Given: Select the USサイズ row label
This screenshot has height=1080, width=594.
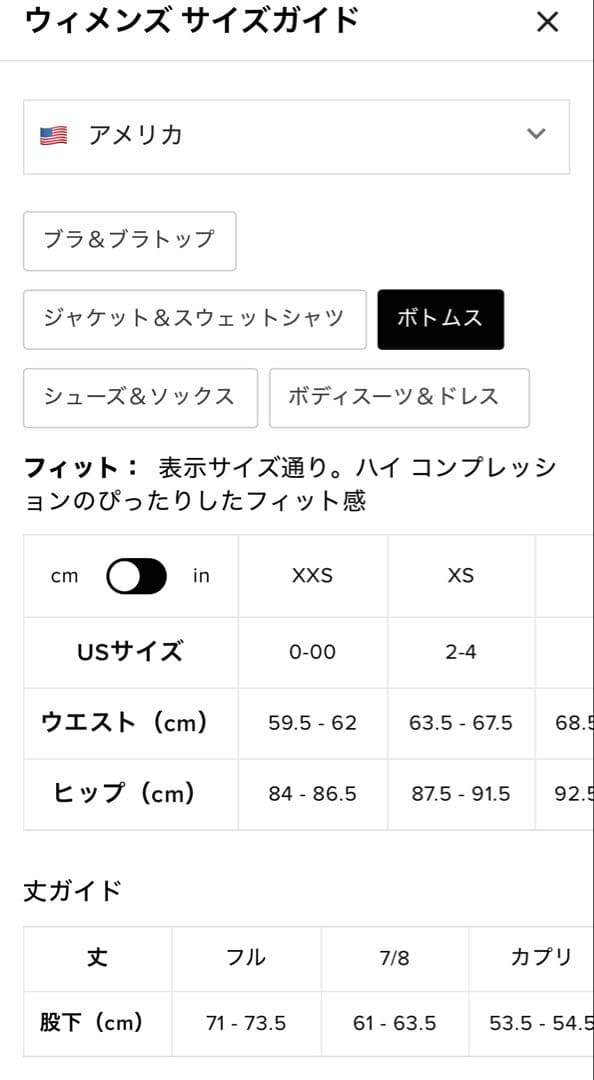Looking at the screenshot, I should pyautogui.click(x=131, y=652).
